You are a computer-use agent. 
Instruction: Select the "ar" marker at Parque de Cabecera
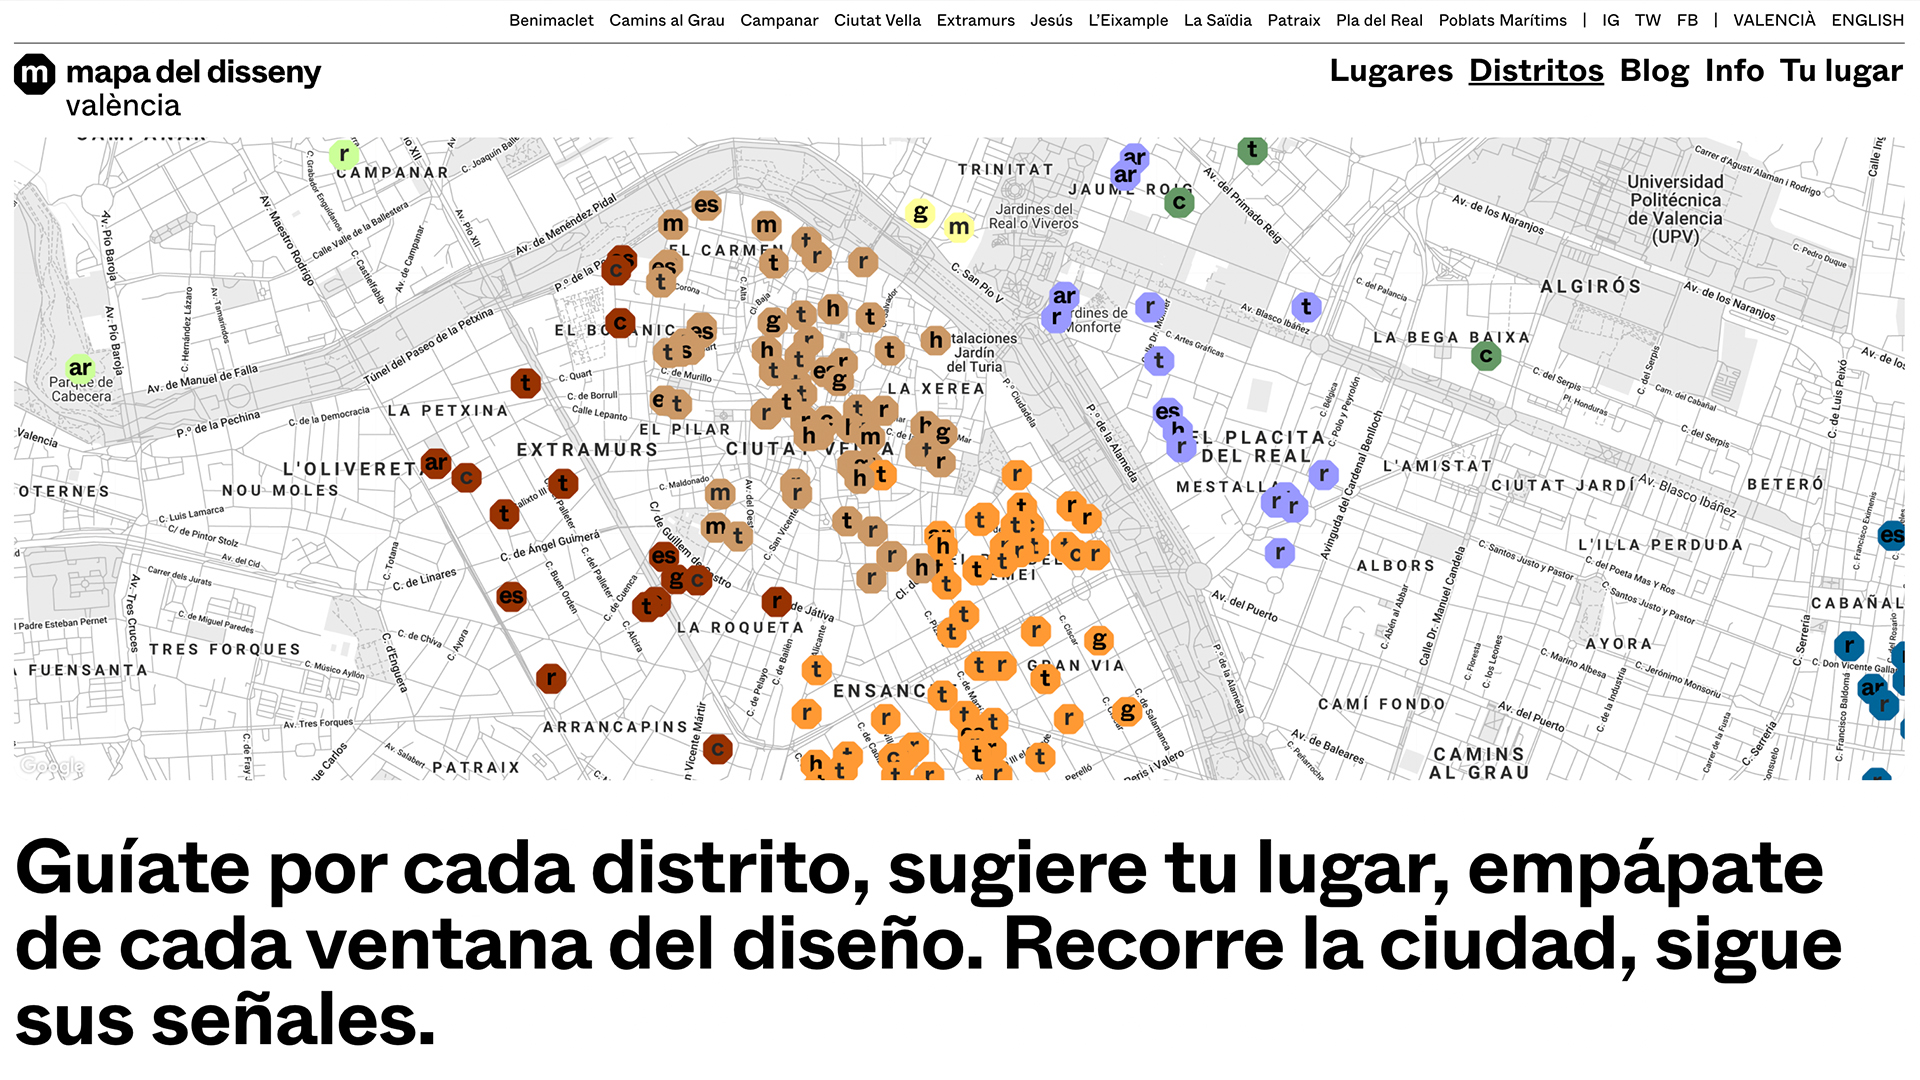point(80,368)
